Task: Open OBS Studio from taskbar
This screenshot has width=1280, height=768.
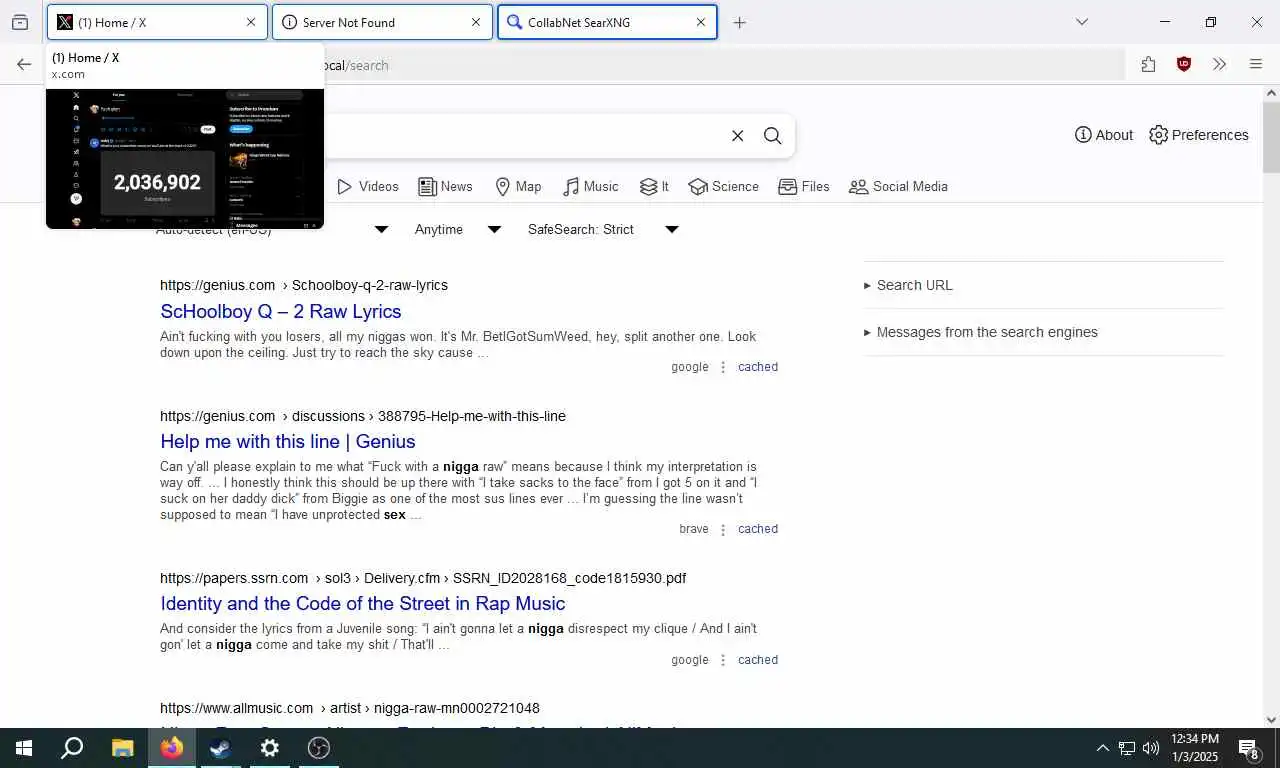Action: (318, 748)
